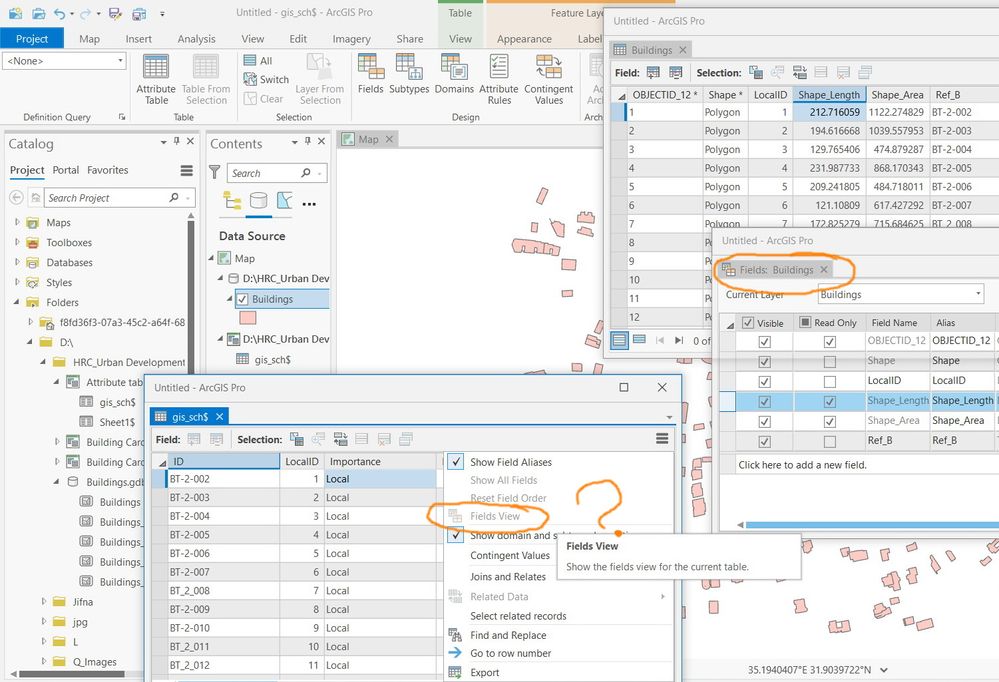Toggle Buildings layer visibility checkbox

pos(242,299)
